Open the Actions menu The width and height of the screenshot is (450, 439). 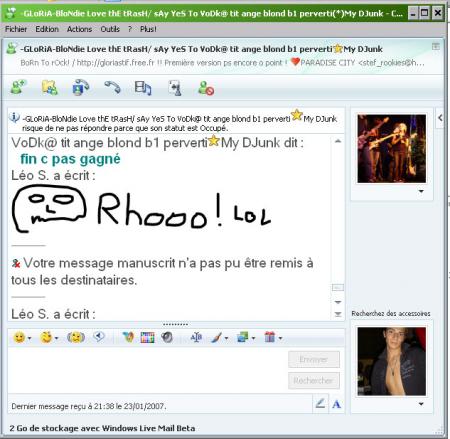click(x=79, y=29)
